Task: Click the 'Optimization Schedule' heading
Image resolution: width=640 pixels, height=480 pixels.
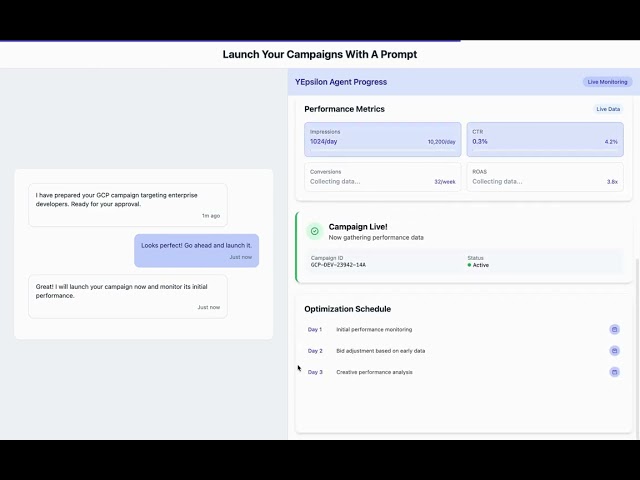Action: (x=347, y=309)
